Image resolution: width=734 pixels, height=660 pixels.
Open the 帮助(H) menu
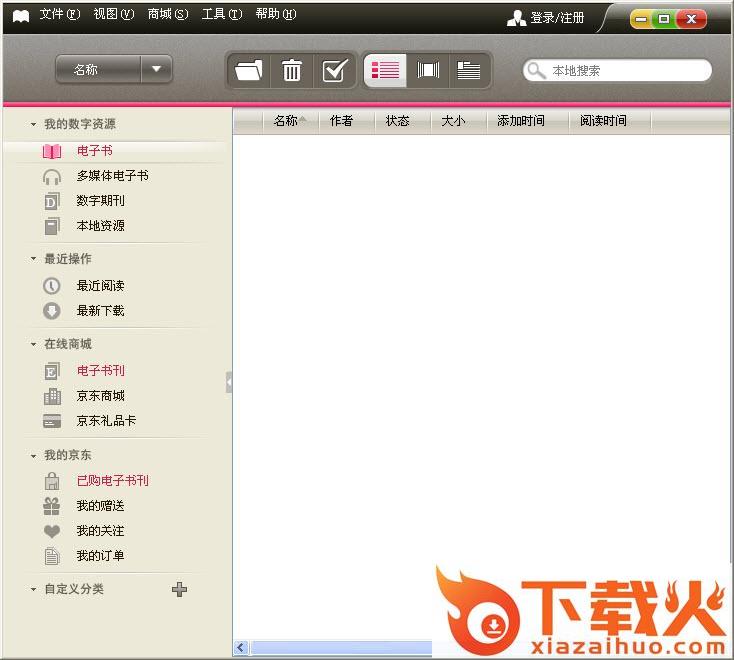pos(276,15)
